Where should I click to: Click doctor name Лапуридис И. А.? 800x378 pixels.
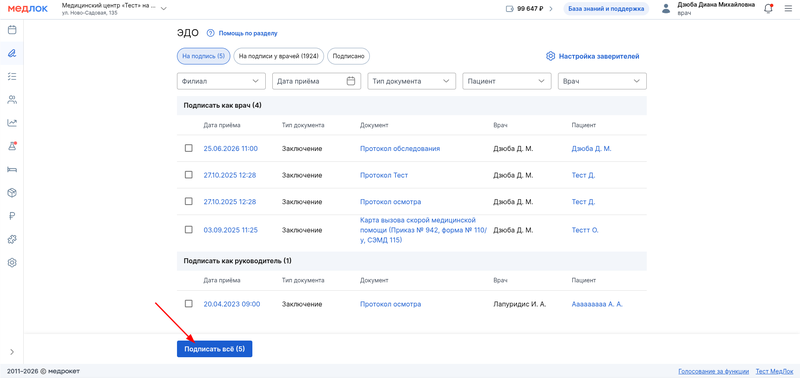pos(519,304)
